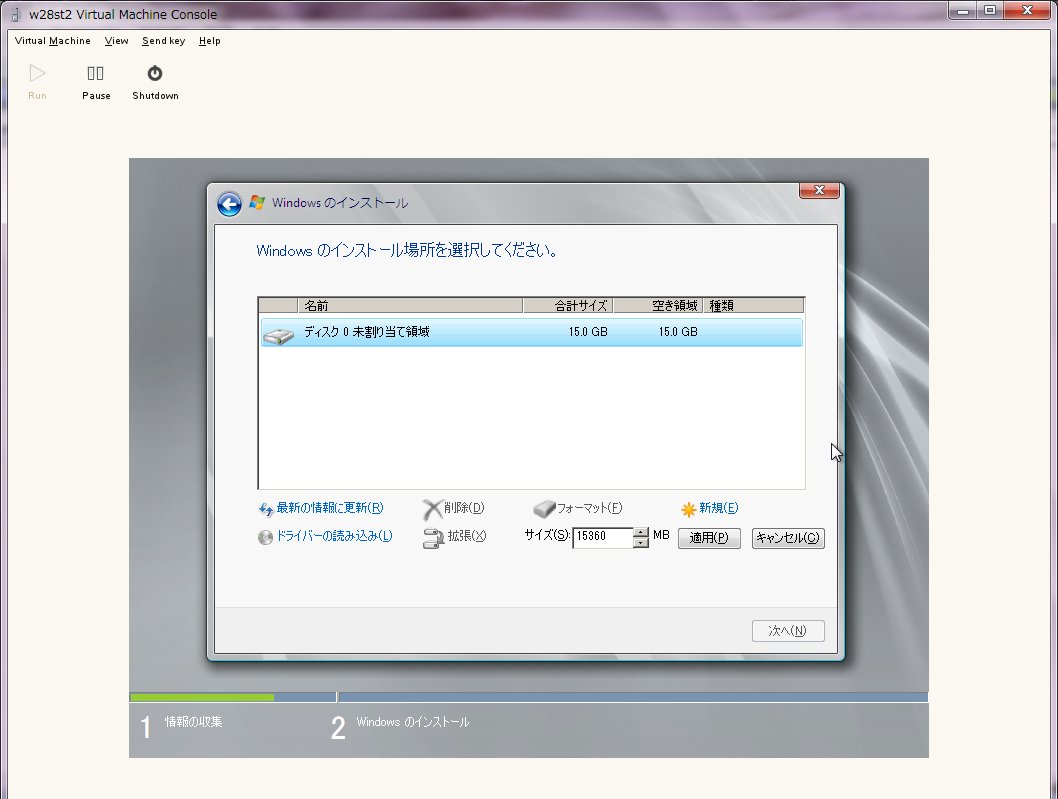The width and height of the screenshot is (1058, 799).
Task: Open the Send key menu
Action: pos(163,40)
